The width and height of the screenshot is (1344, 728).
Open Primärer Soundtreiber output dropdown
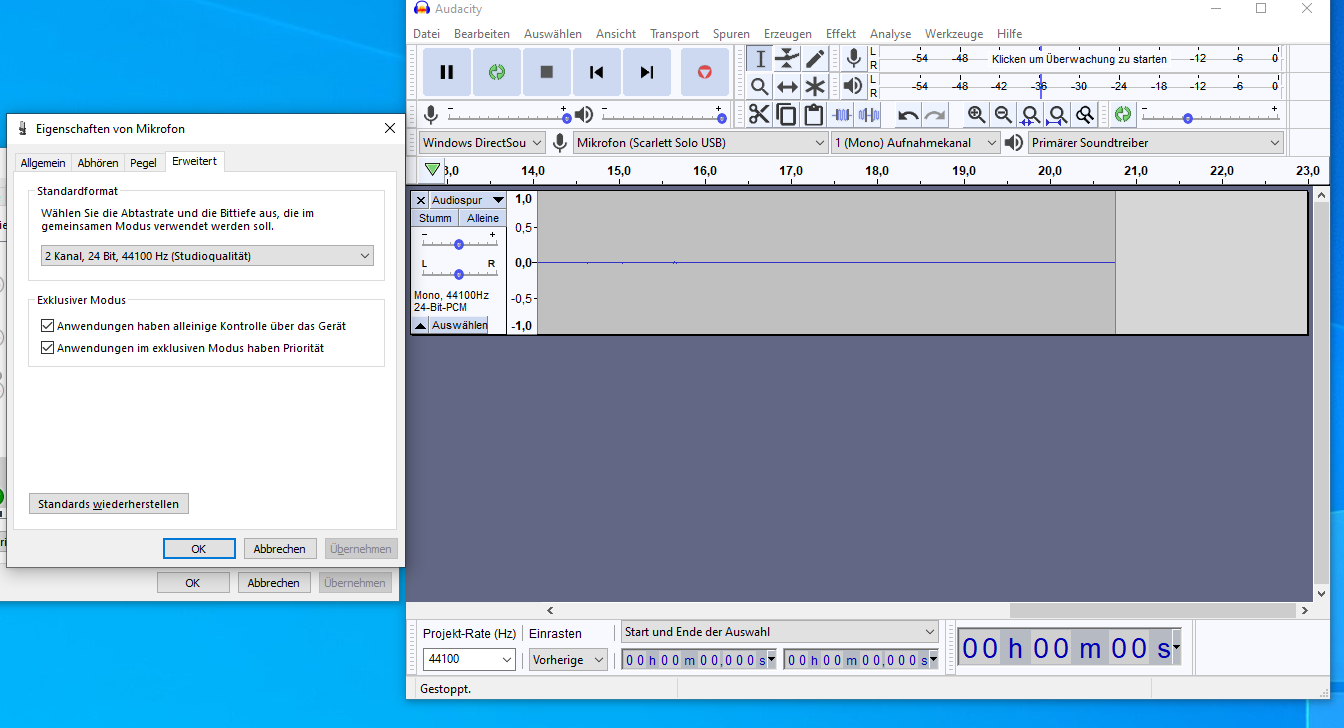(x=1155, y=143)
